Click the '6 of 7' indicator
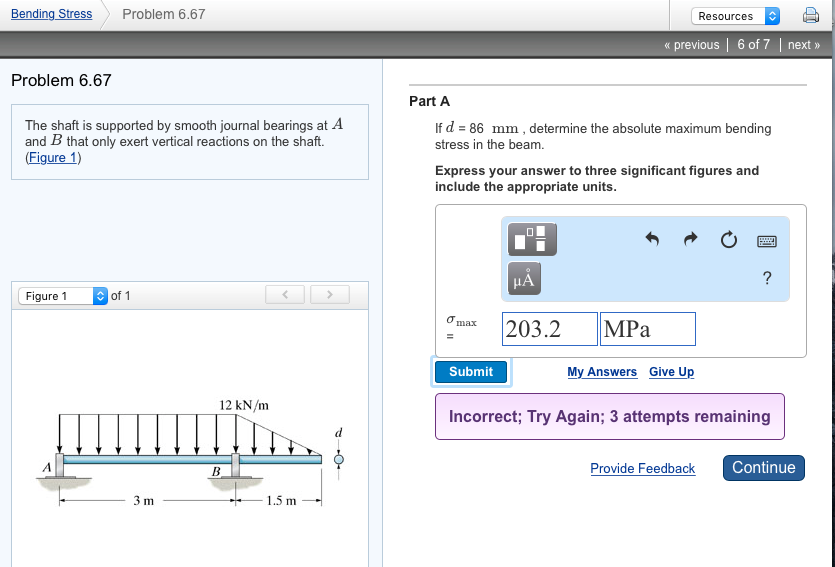835x567 pixels. [754, 45]
